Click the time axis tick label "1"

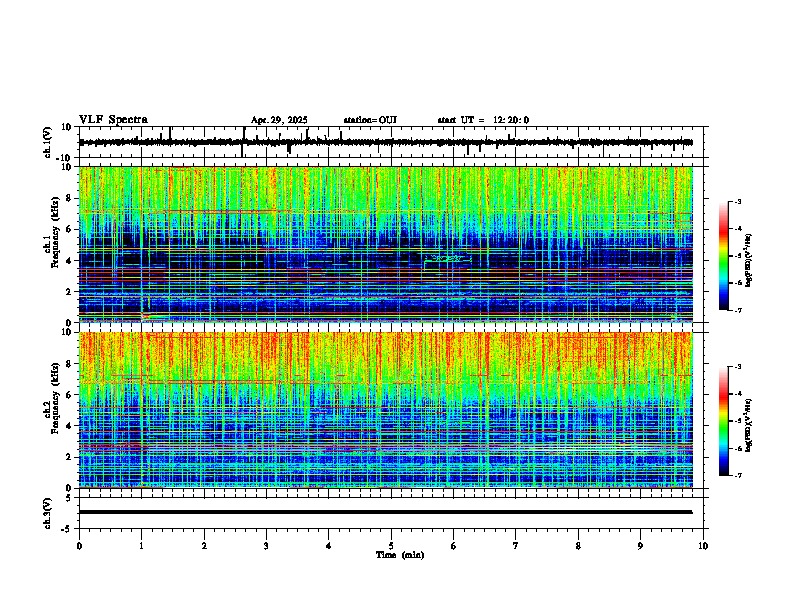pyautogui.click(x=141, y=546)
